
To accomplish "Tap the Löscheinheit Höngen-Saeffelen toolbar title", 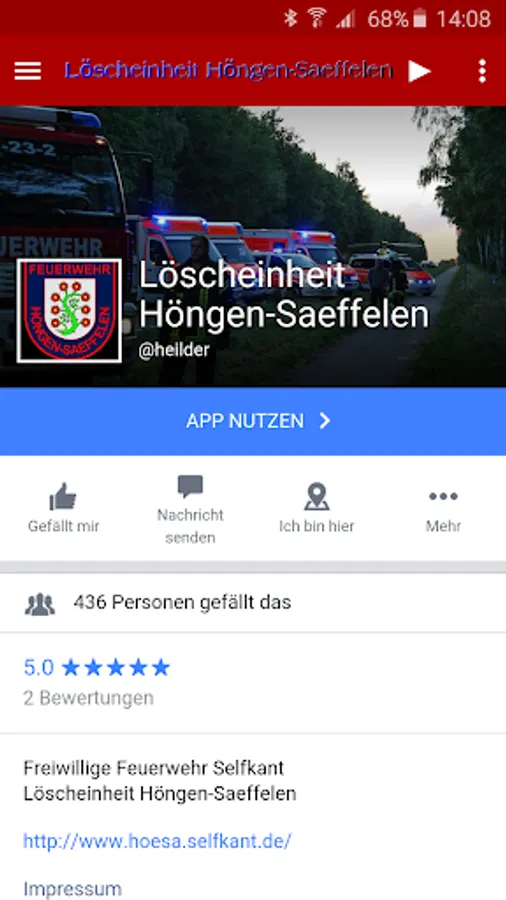I will (228, 71).
